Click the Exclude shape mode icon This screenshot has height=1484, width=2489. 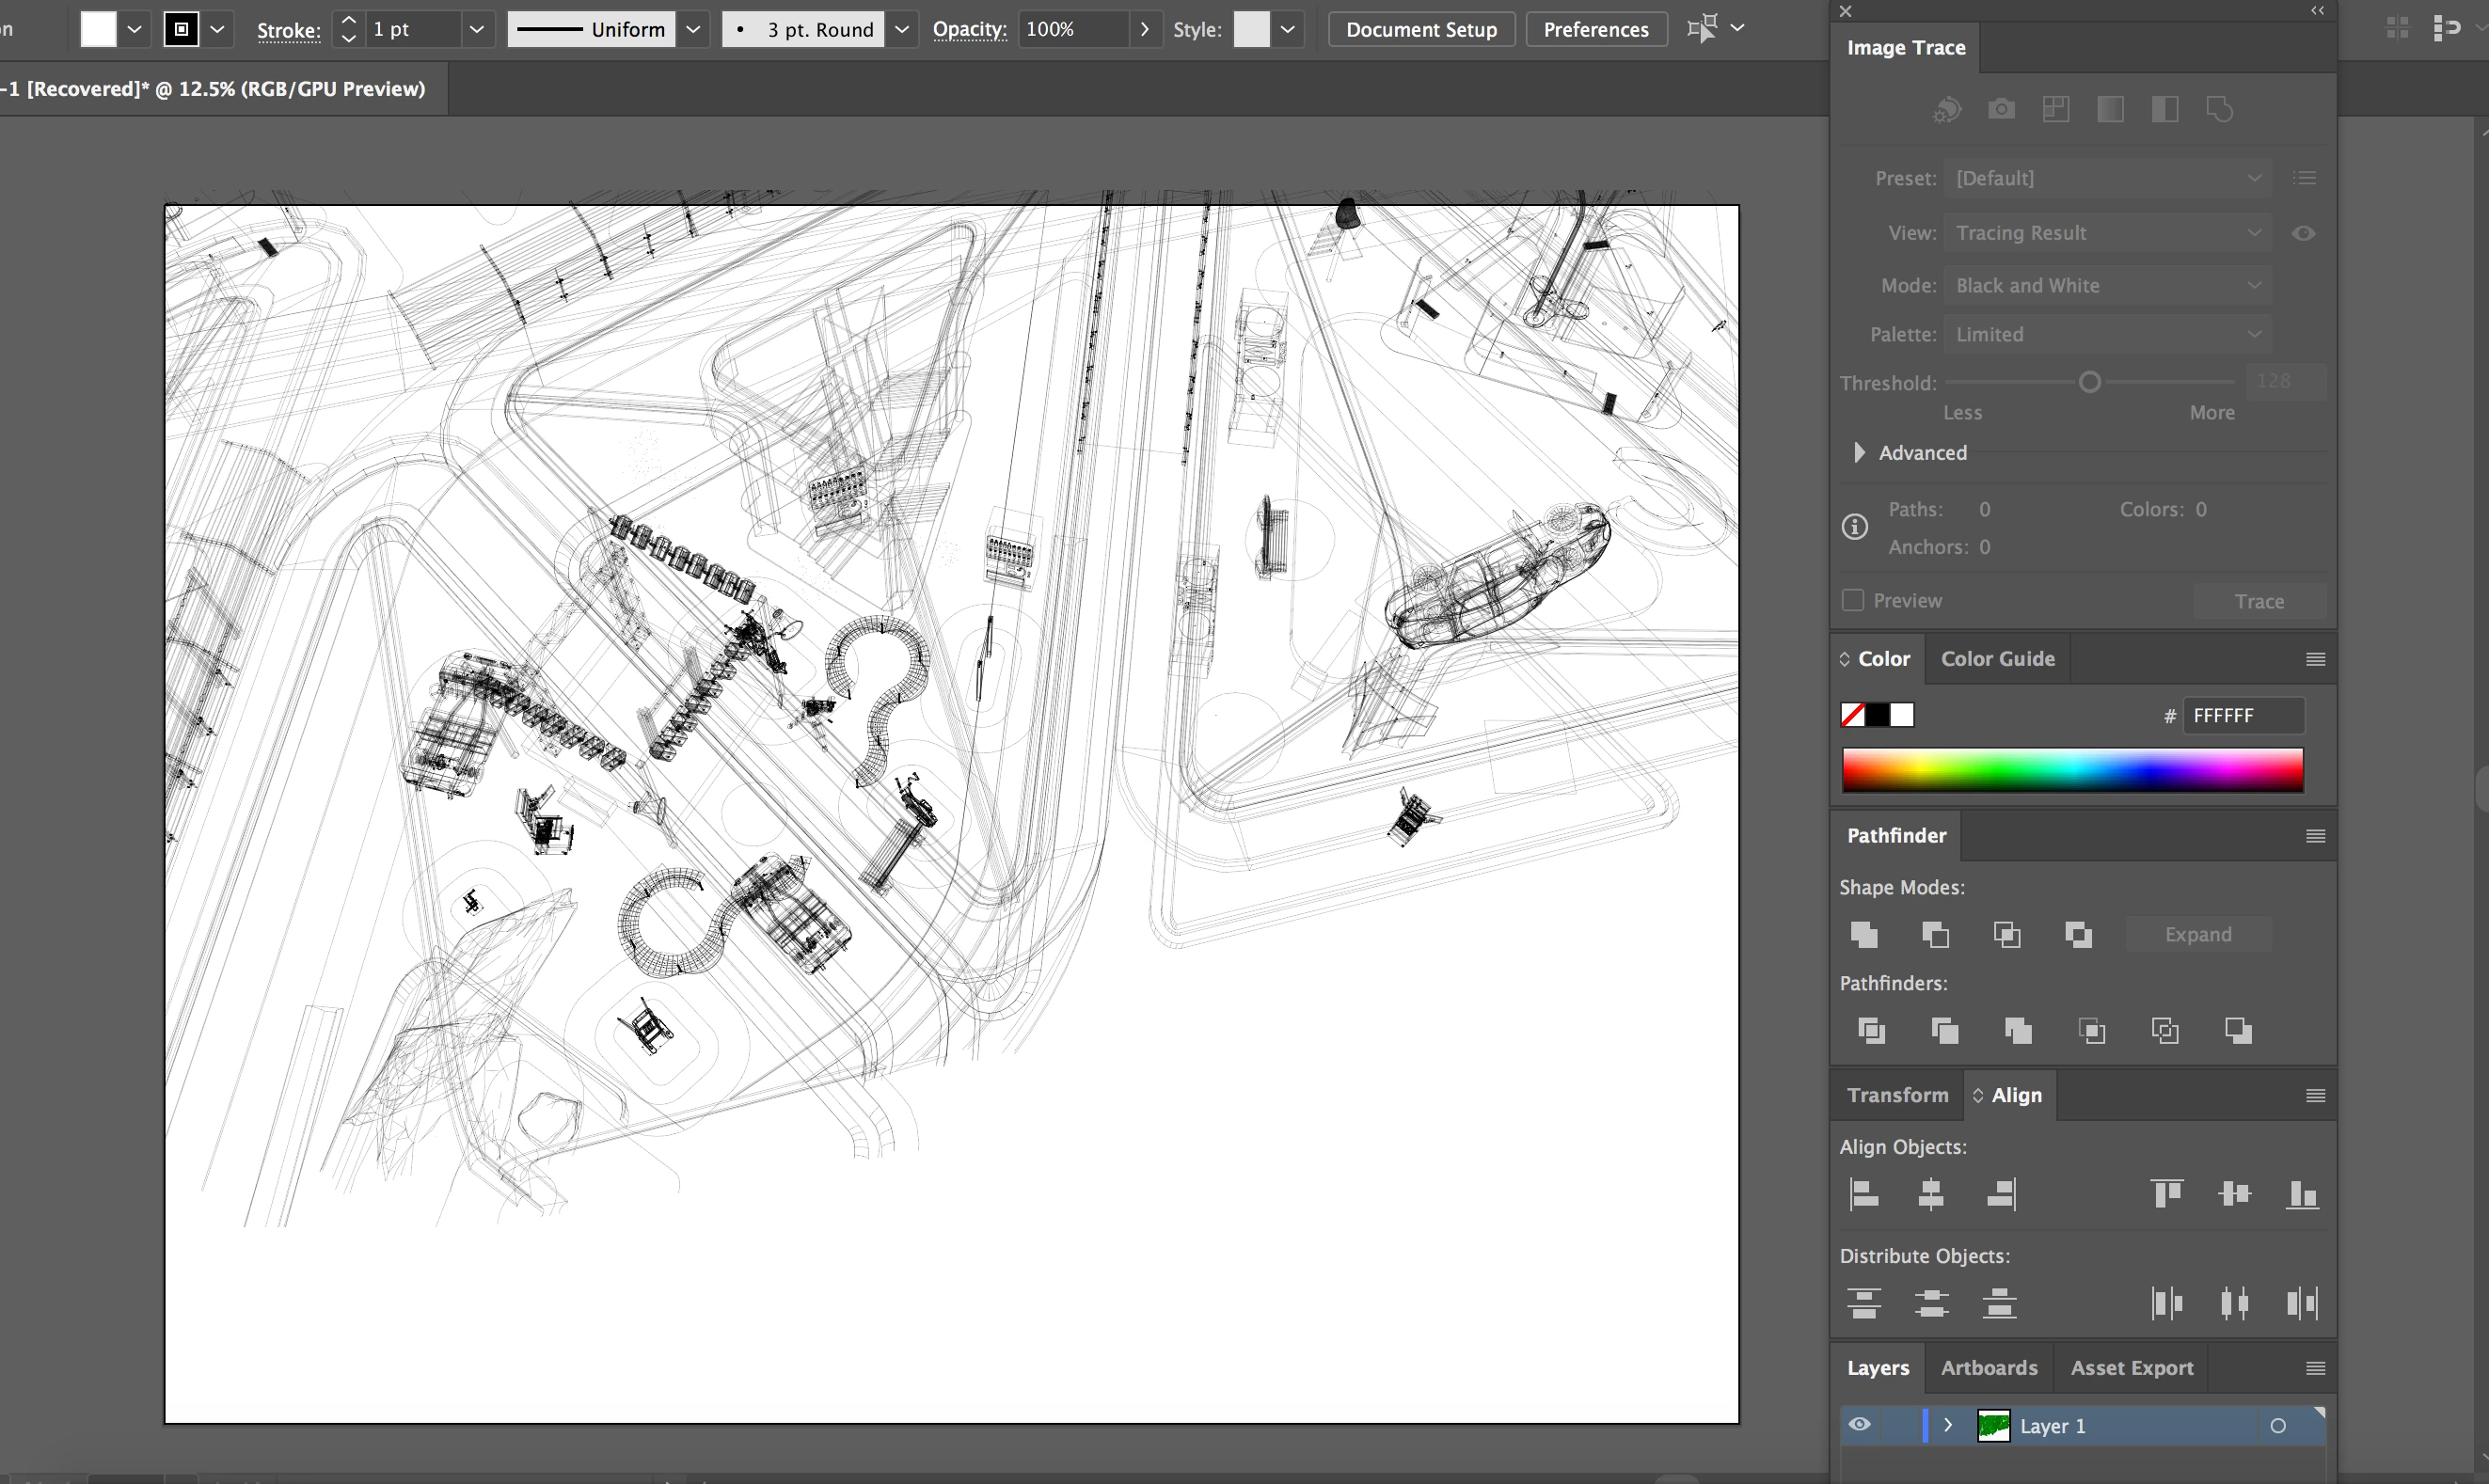tap(2078, 934)
